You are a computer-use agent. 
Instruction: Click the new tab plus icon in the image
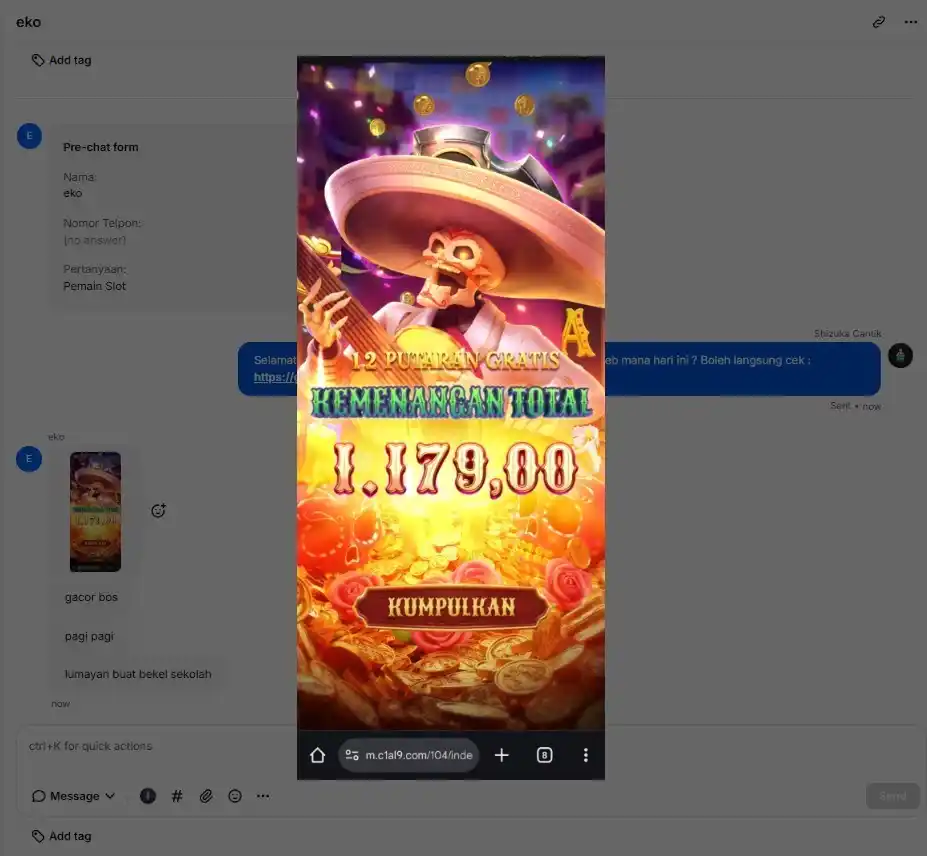(x=501, y=755)
